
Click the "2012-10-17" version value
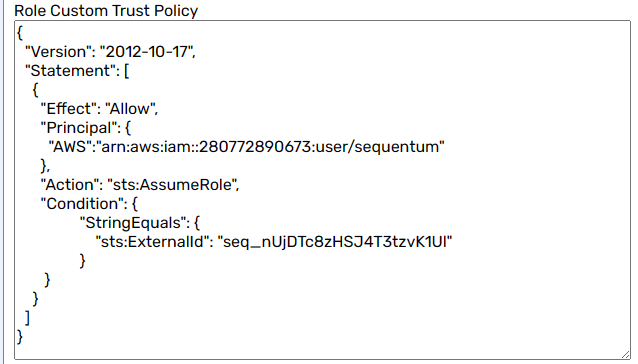pos(146,52)
